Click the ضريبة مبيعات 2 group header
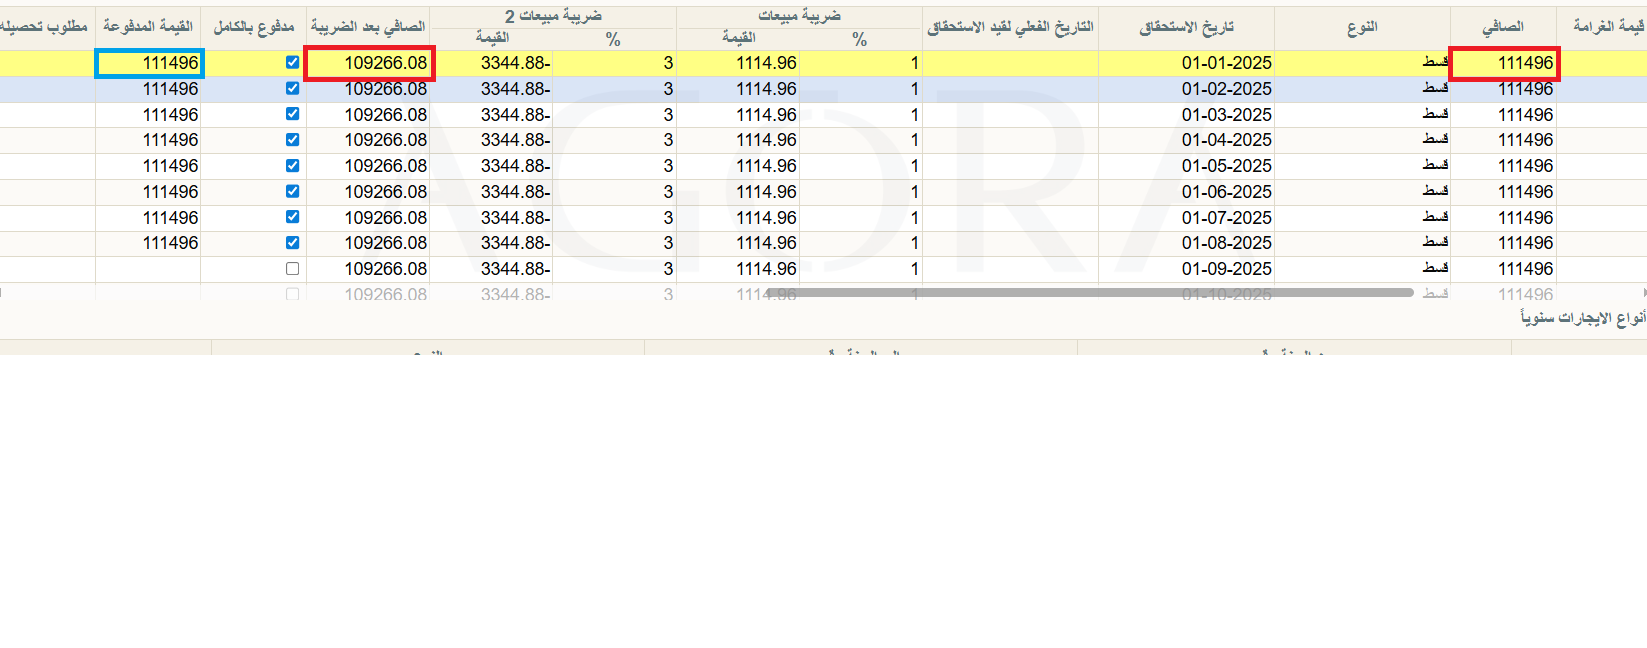Screen dimensions: 1647x648 click(553, 17)
